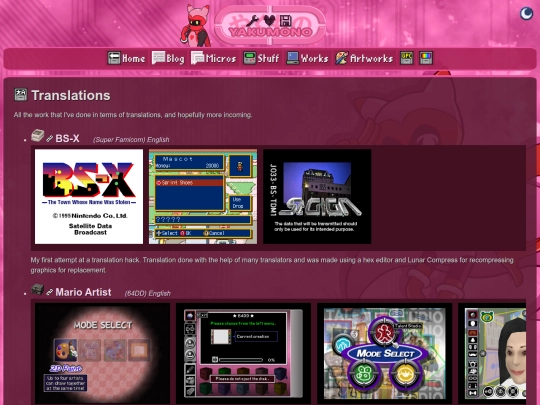View the Talent Studio Mode Select screenshot
540x405 pixels.
coord(384,353)
